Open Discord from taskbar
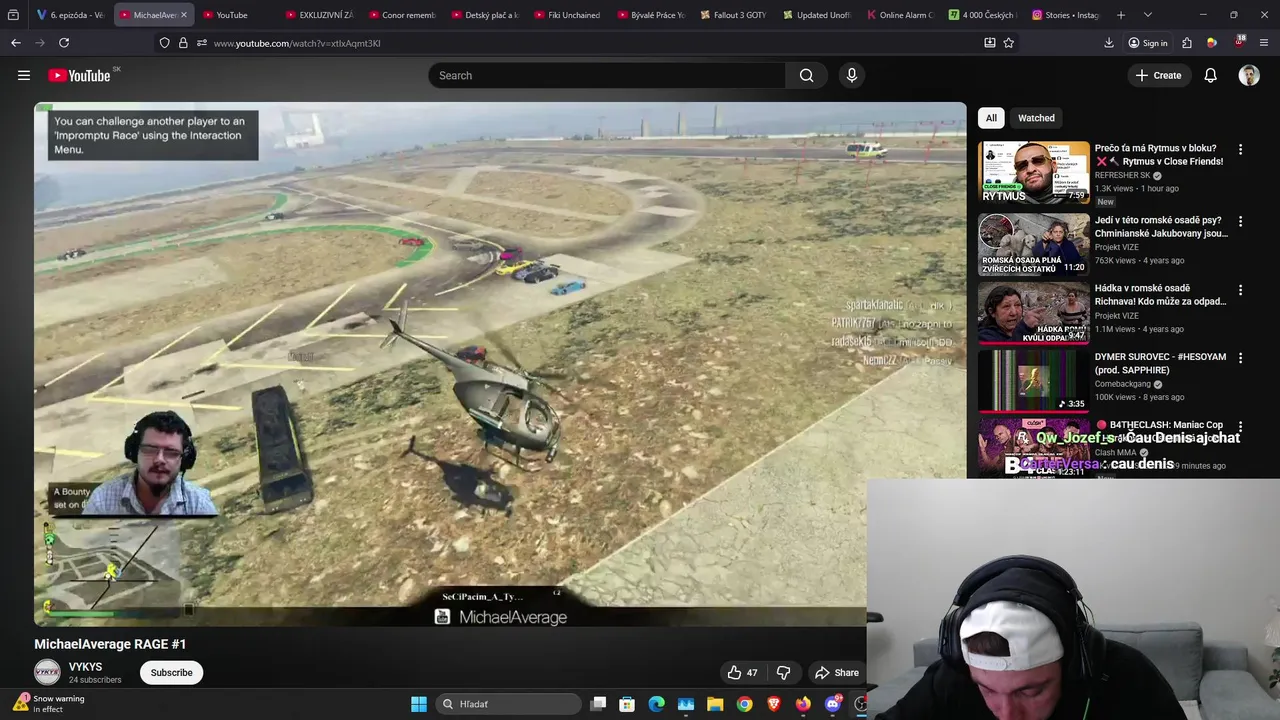The width and height of the screenshot is (1280, 720). (x=833, y=704)
